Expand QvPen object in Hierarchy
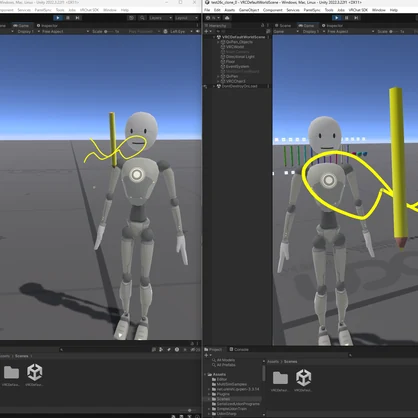 [x=218, y=76]
